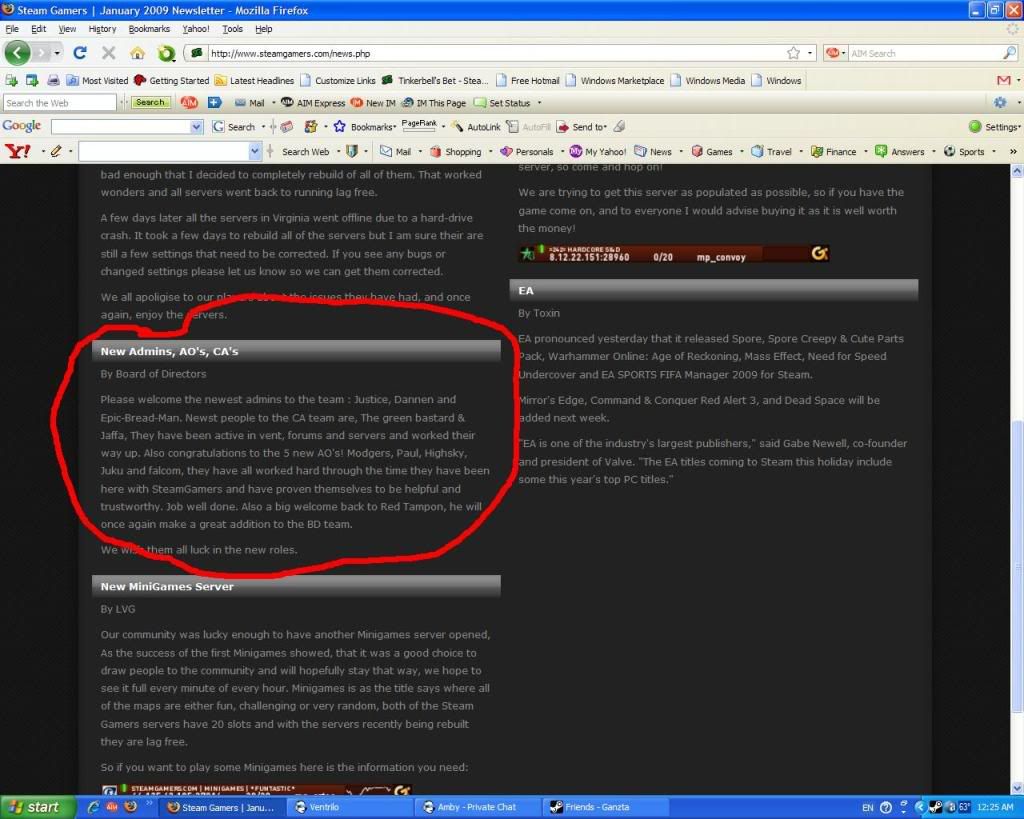Screen dimensions: 1024x819
Task: Open the View menu
Action: click(67, 29)
